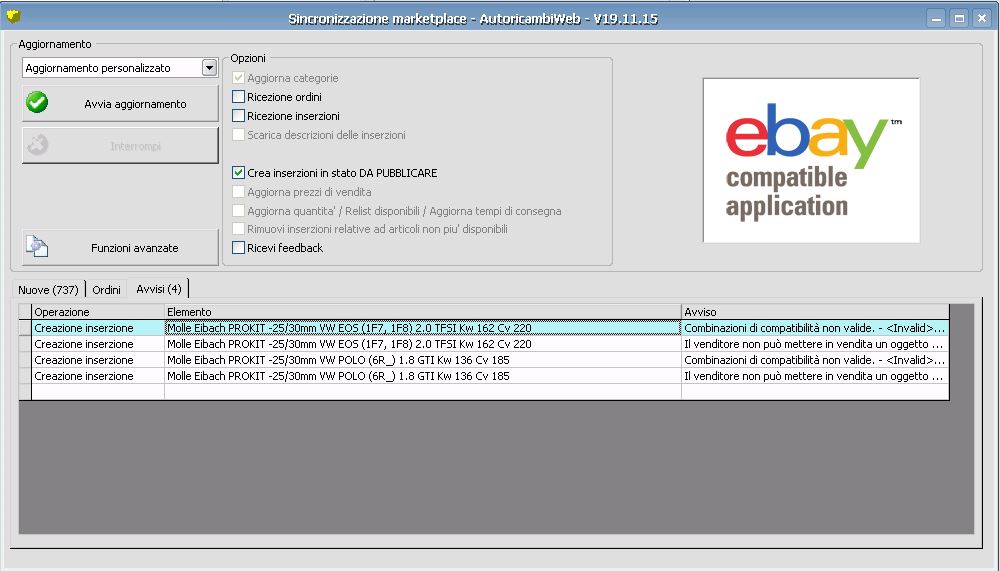Toggle the Aggiorna categorie checkbox
Image resolution: width=1000 pixels, height=571 pixels.
(x=239, y=78)
